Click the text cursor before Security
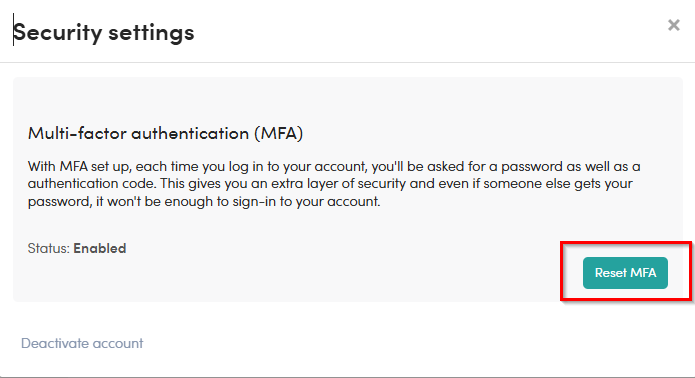 click(13, 30)
